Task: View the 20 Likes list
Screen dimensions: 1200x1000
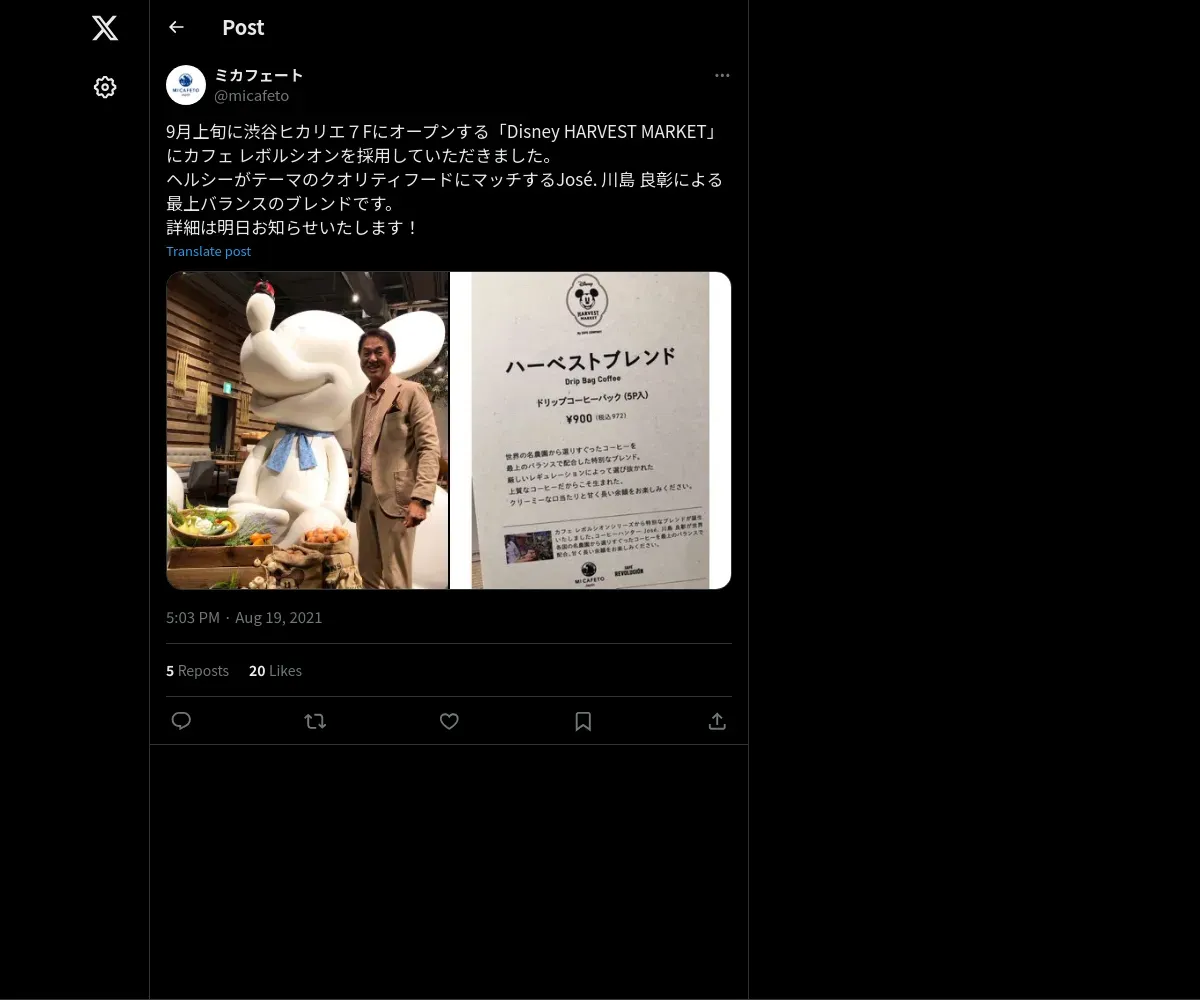Action: pyautogui.click(x=275, y=671)
